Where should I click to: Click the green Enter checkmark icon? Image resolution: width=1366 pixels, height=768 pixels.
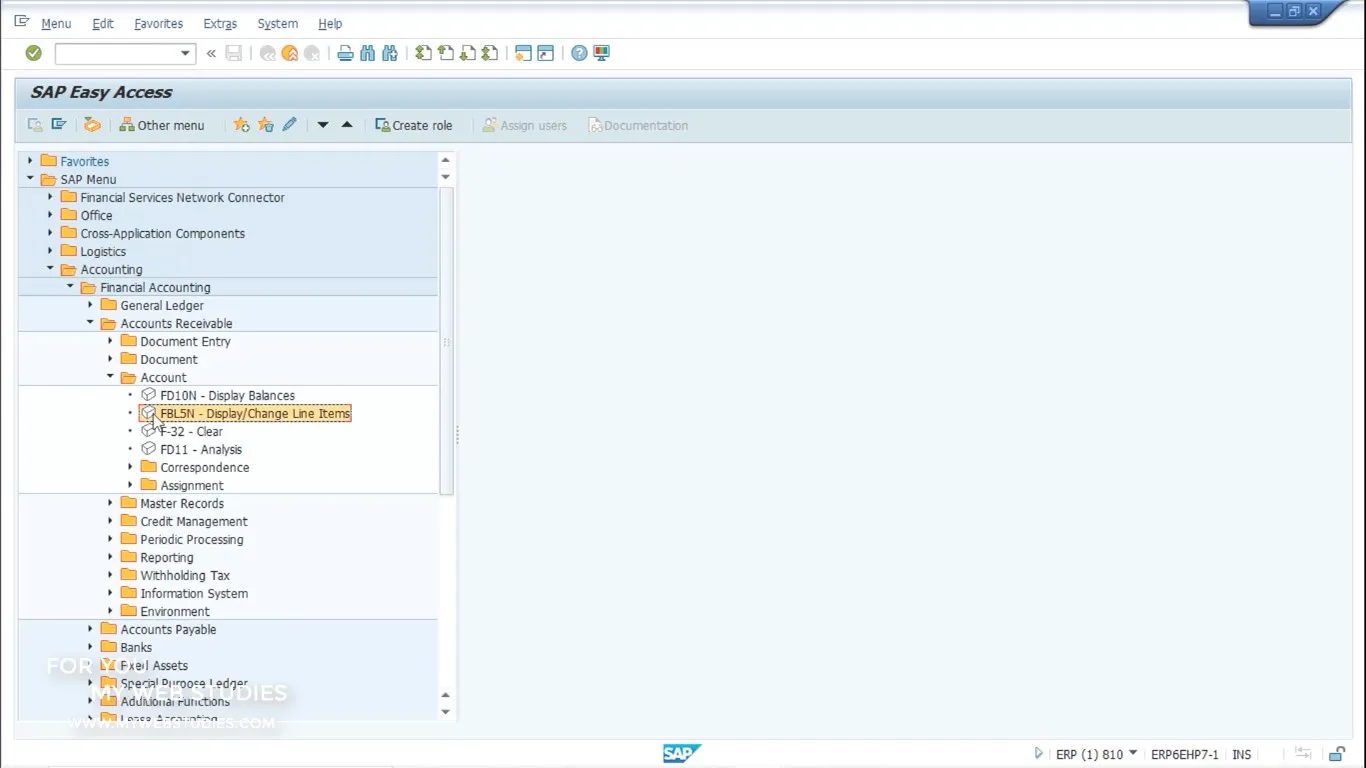[x=33, y=53]
